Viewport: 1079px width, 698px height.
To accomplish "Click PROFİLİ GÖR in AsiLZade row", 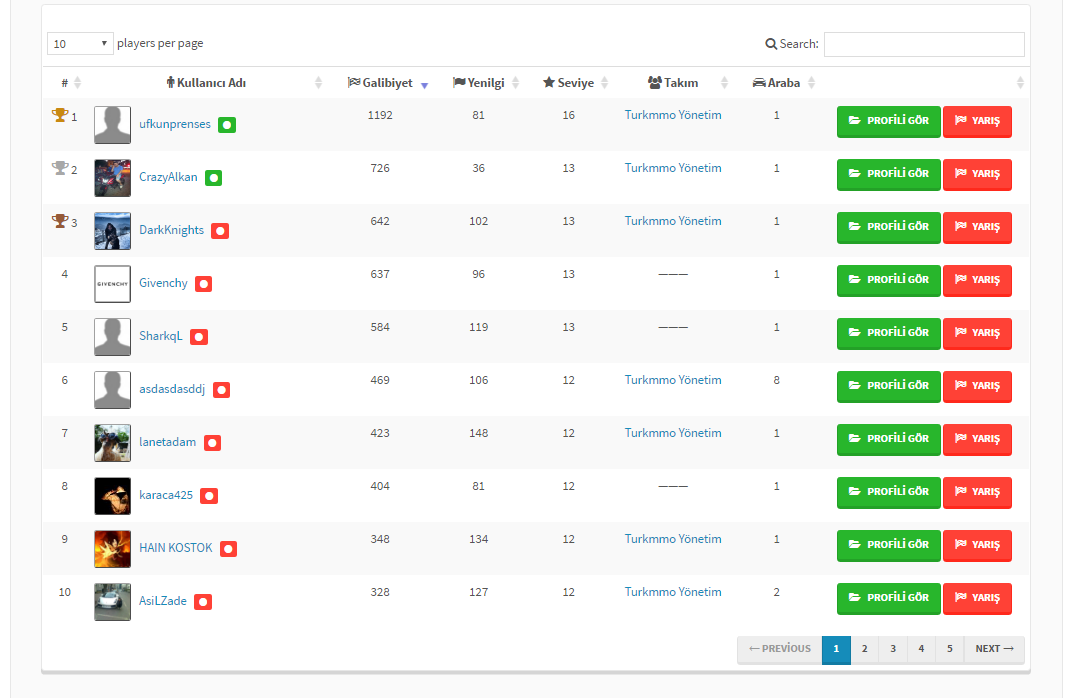I will pyautogui.click(x=888, y=598).
